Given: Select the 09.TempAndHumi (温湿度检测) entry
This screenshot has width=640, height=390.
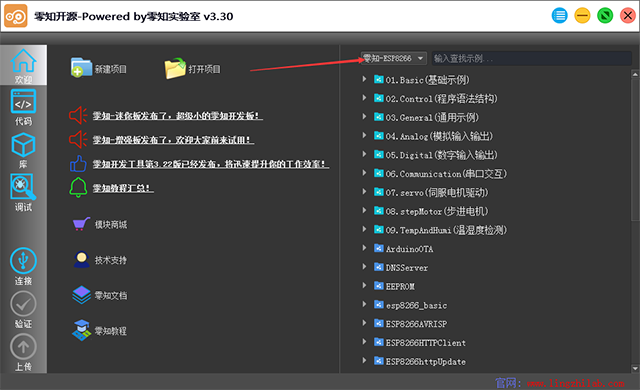Looking at the screenshot, I should [446, 230].
